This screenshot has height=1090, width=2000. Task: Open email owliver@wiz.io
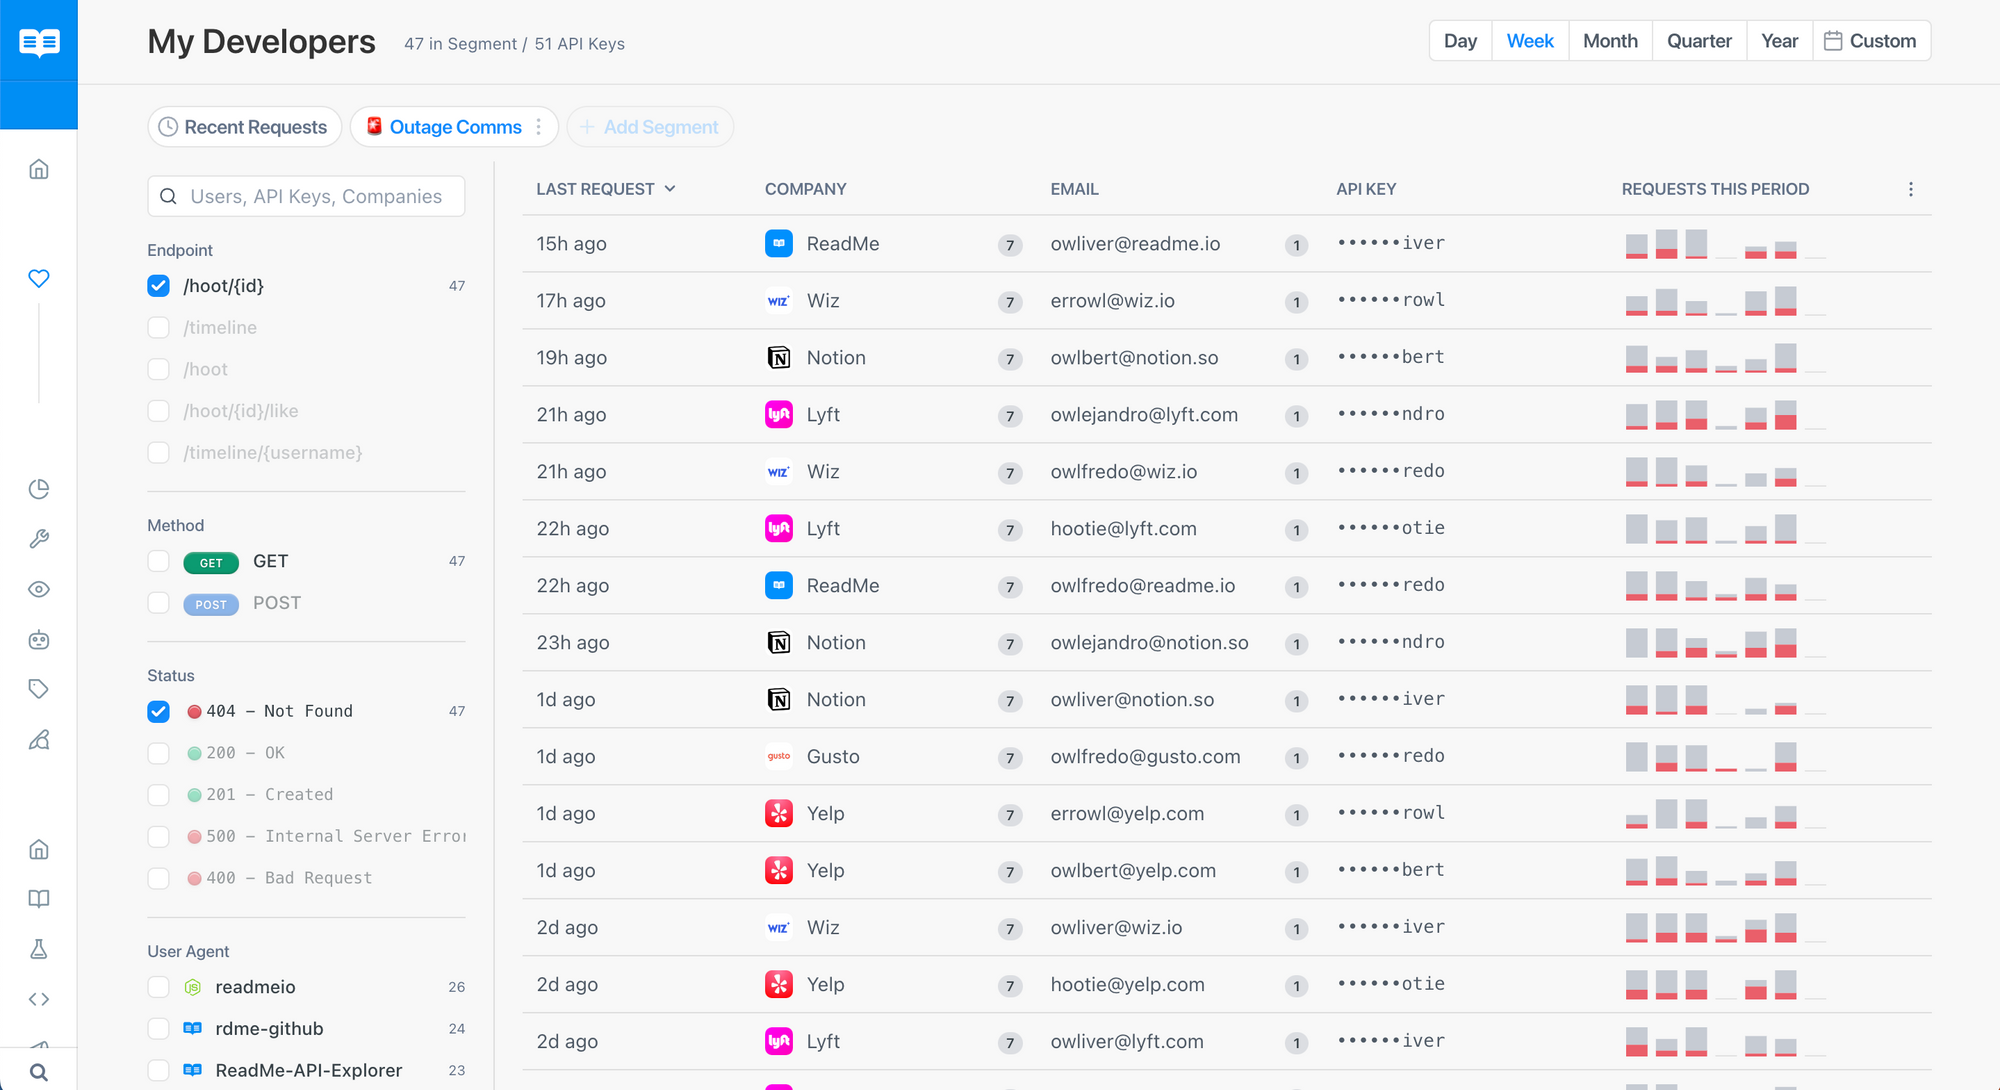tap(1116, 928)
